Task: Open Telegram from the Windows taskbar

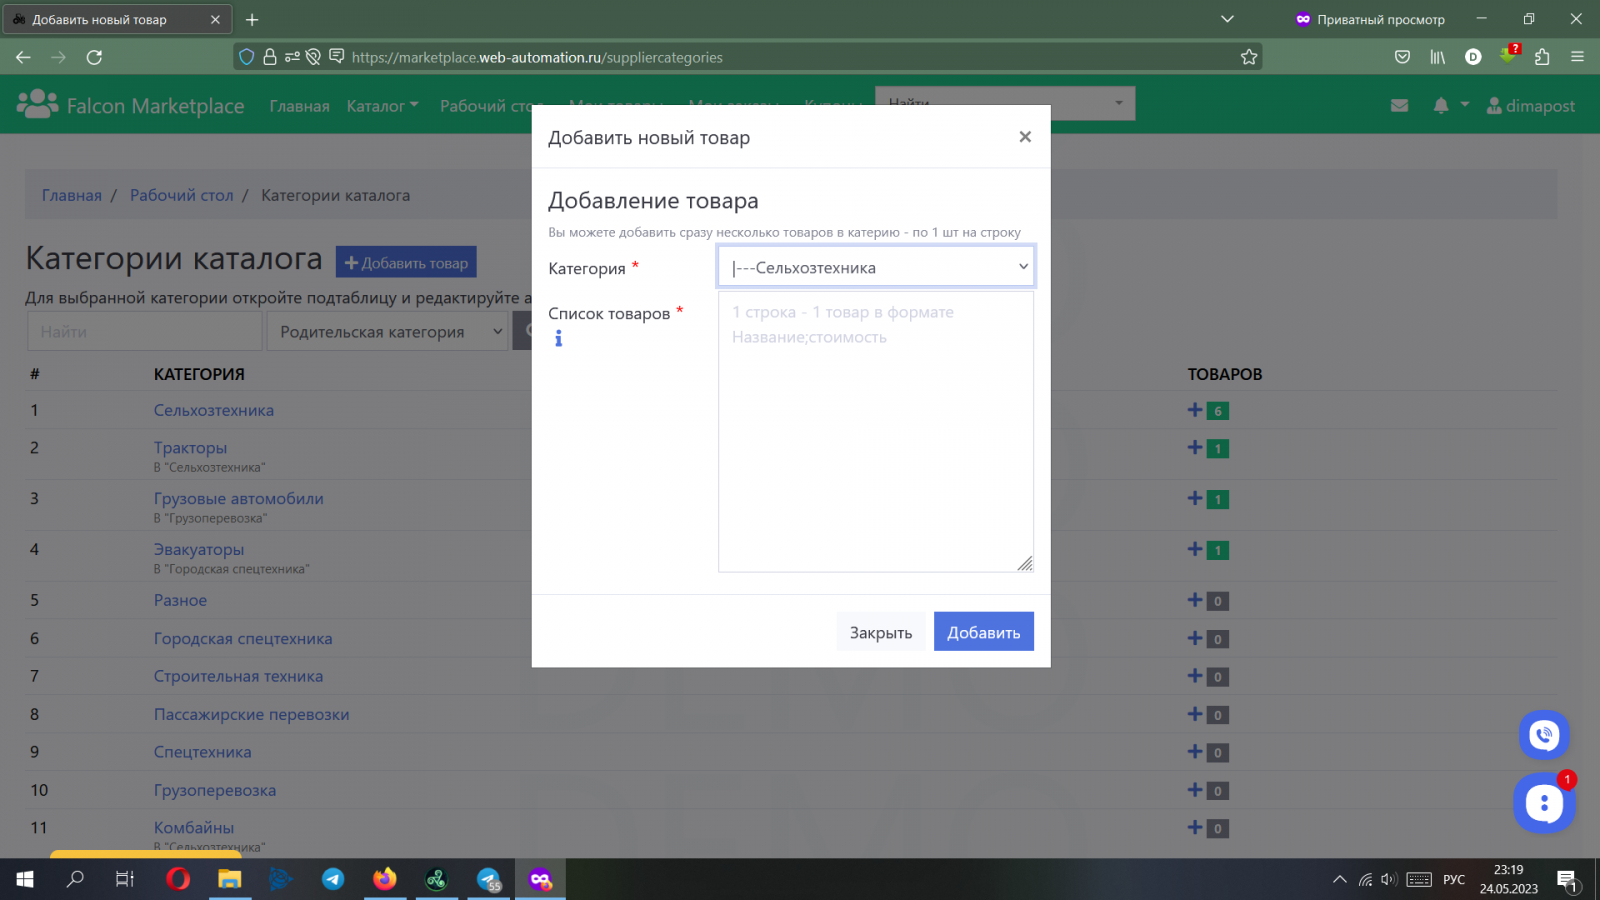Action: click(x=333, y=879)
